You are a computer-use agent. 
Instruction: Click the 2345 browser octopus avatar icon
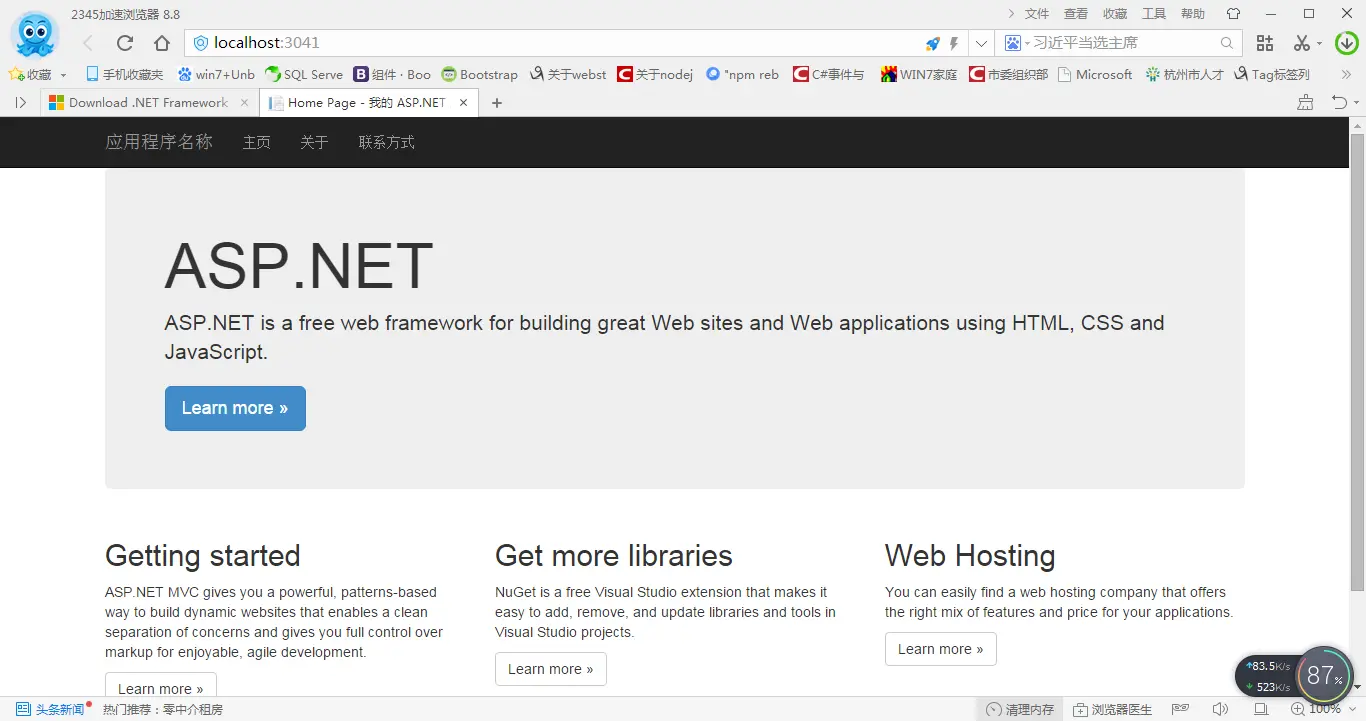click(35, 36)
